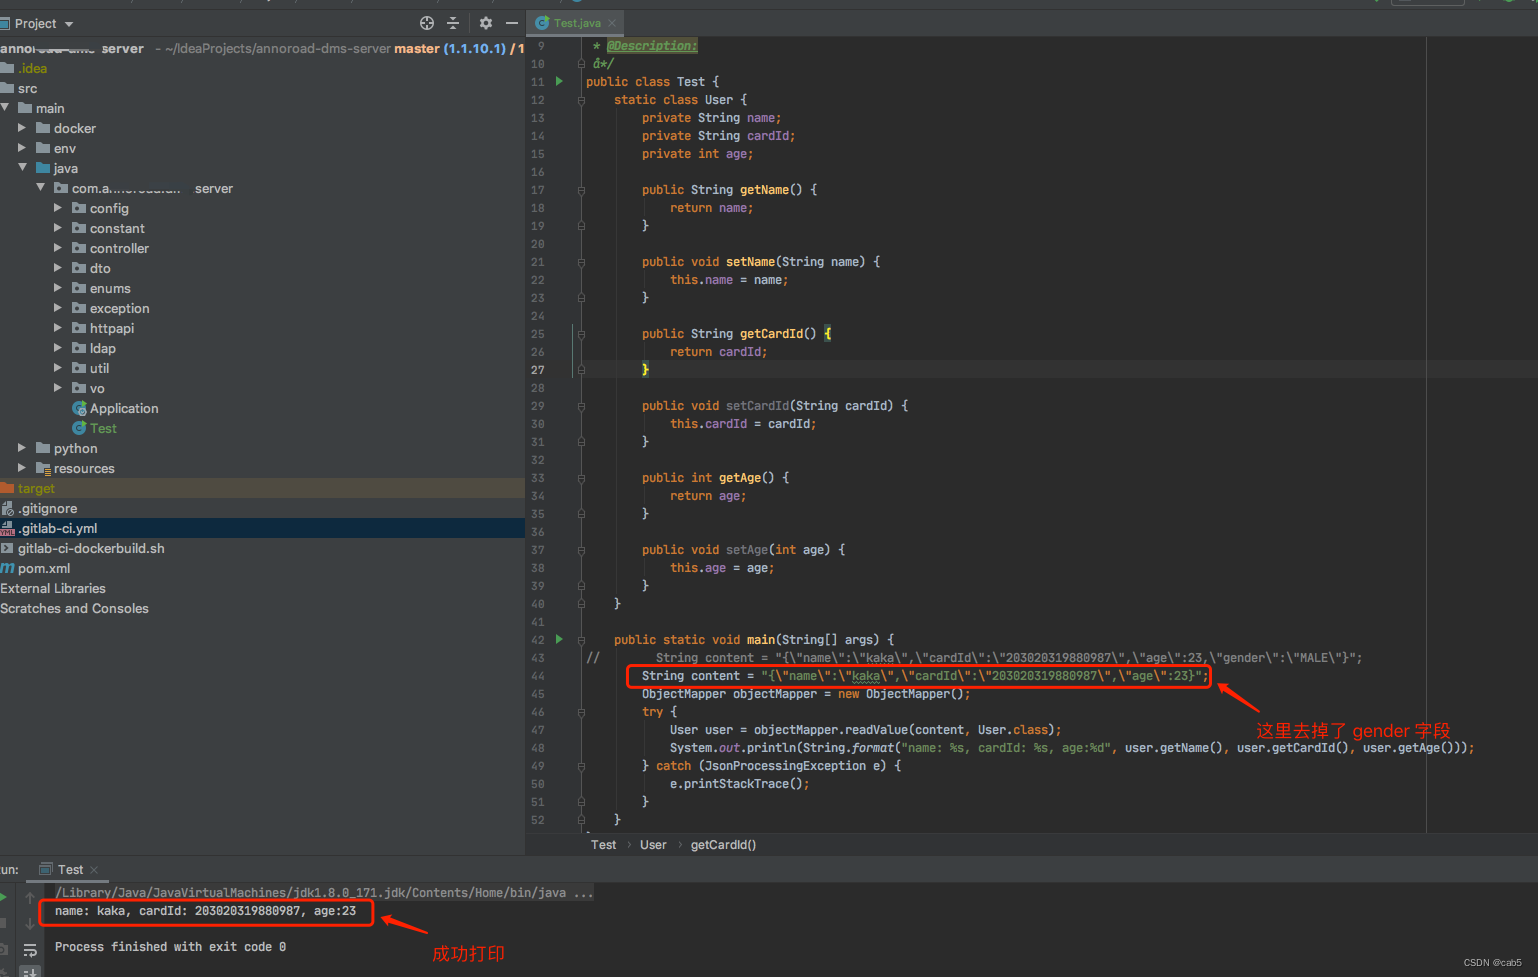Click line 44 String content code
Screen dimensions: 1538x977
[924, 676]
